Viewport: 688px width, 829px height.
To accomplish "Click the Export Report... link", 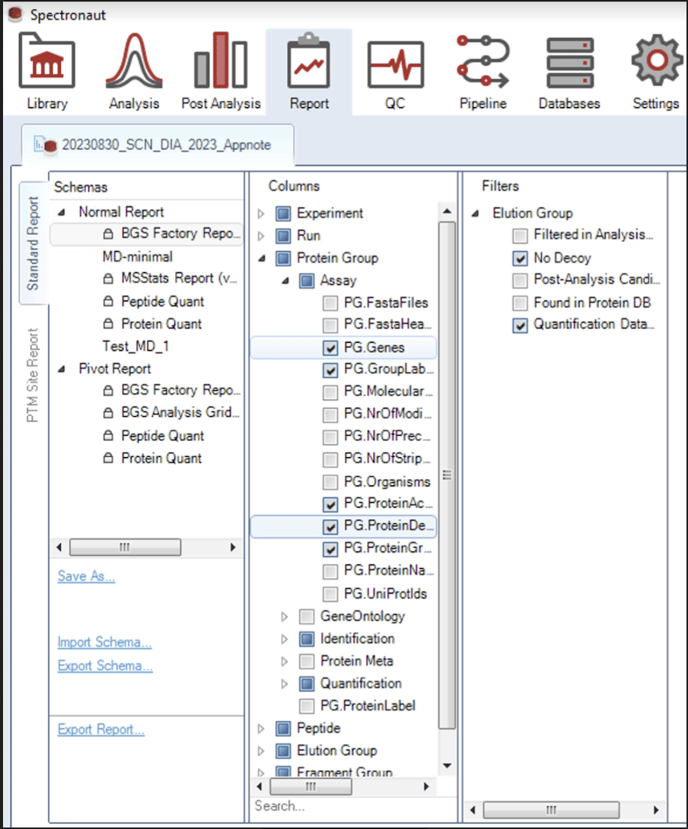I will coord(100,730).
